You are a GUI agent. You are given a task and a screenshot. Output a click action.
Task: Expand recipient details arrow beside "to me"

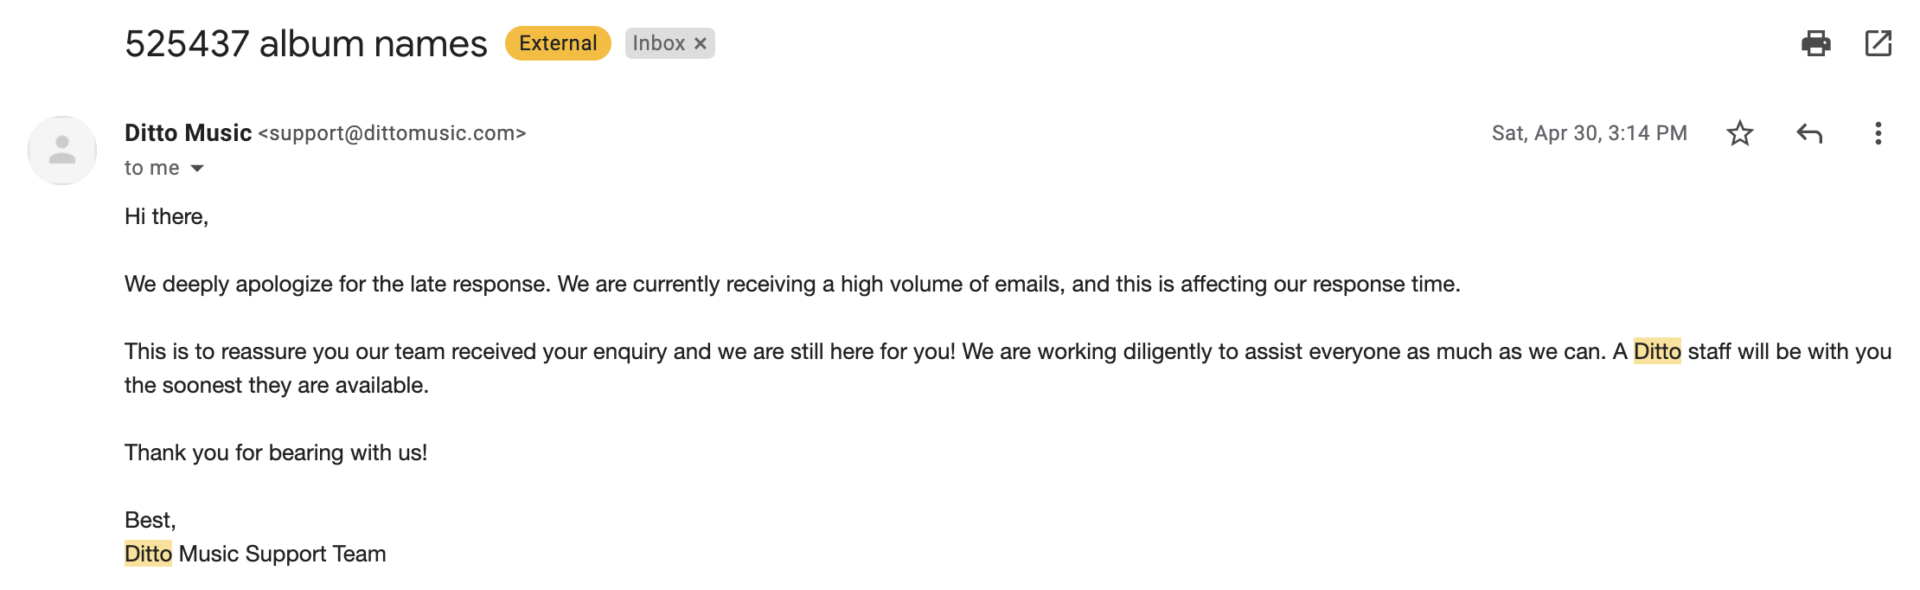[197, 168]
